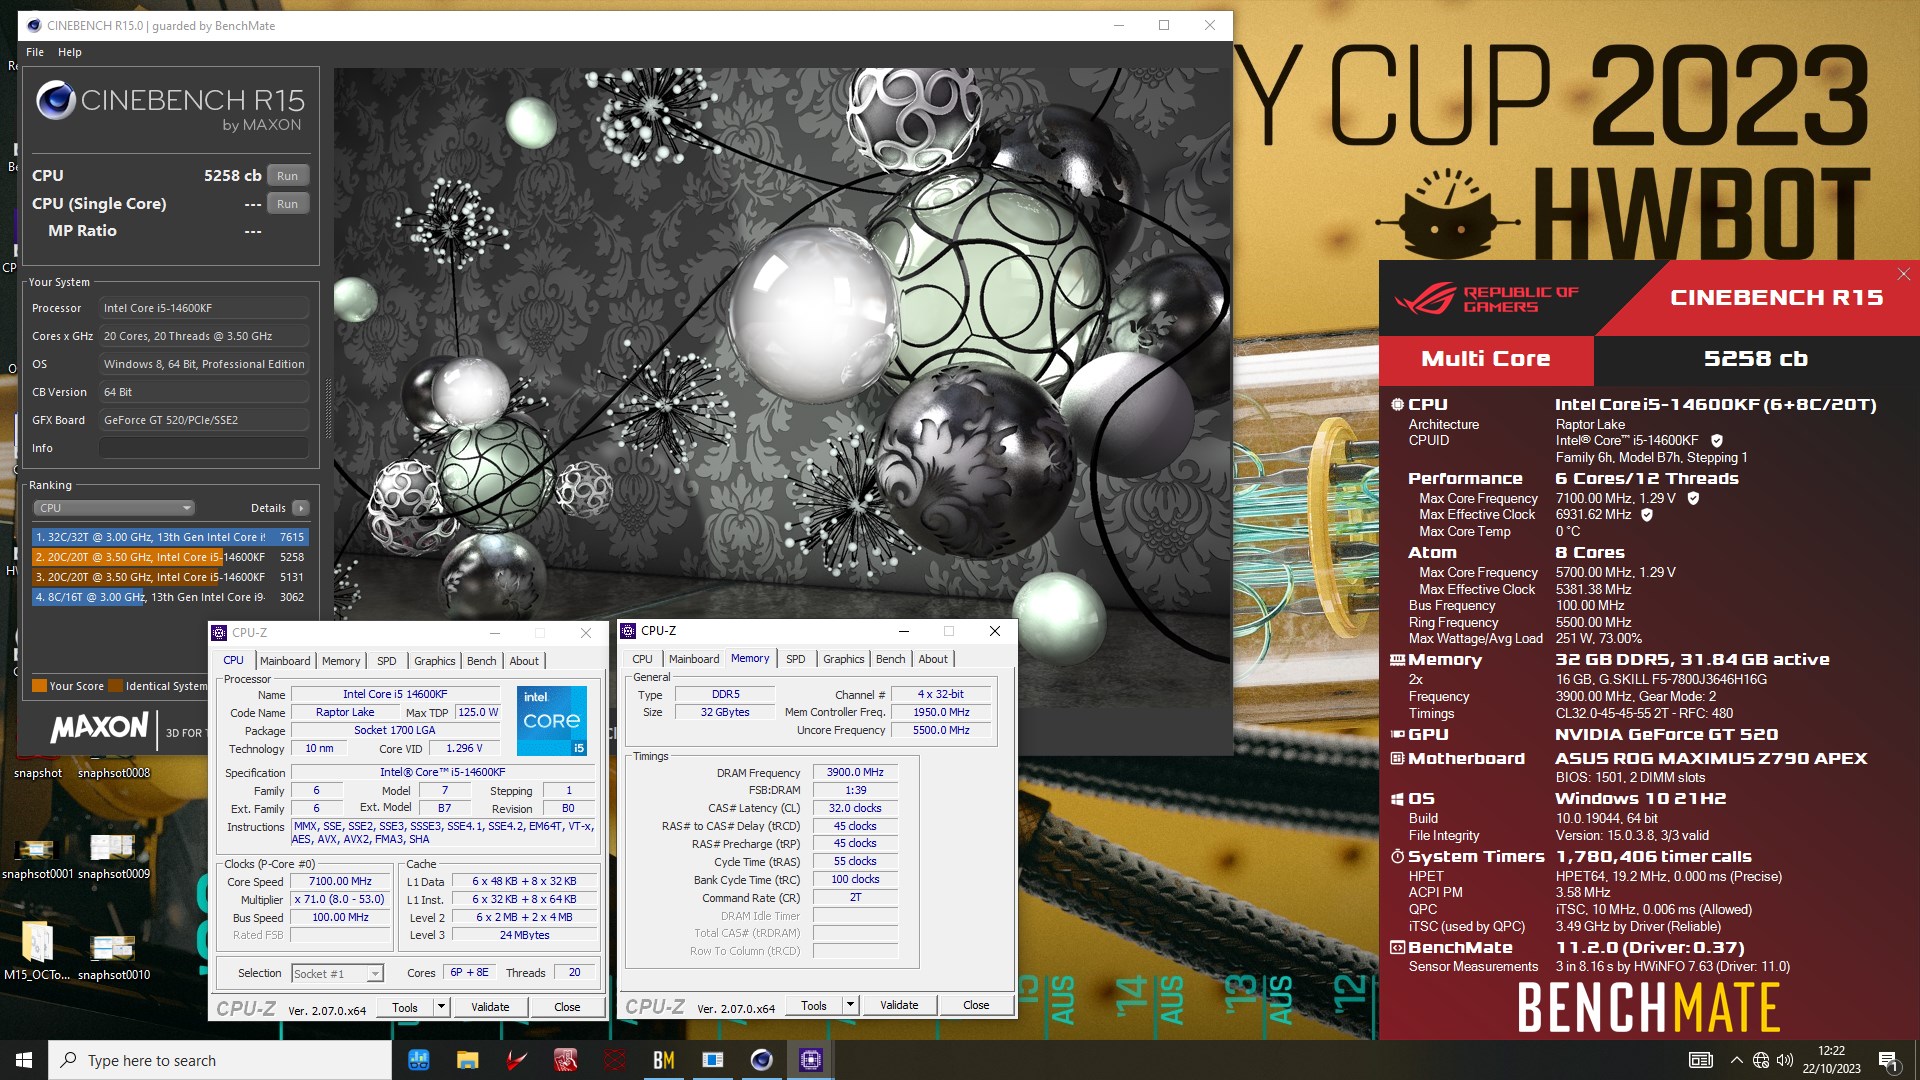Run the CPU benchmark test
This screenshot has height=1080, width=1920.
288,176
